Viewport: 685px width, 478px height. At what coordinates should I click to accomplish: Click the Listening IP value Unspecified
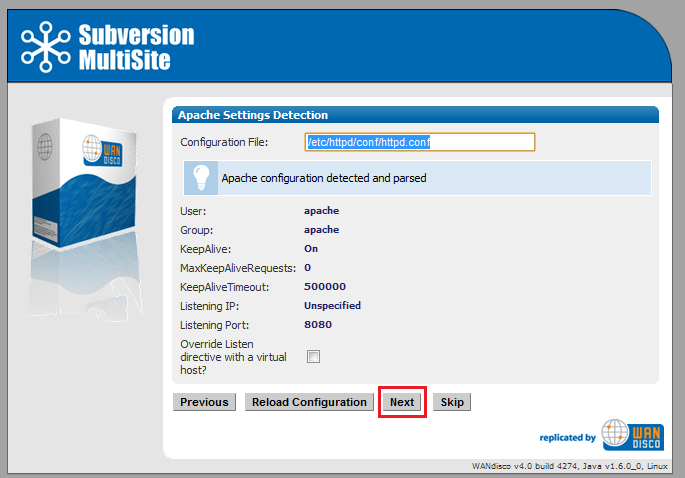tap(332, 305)
